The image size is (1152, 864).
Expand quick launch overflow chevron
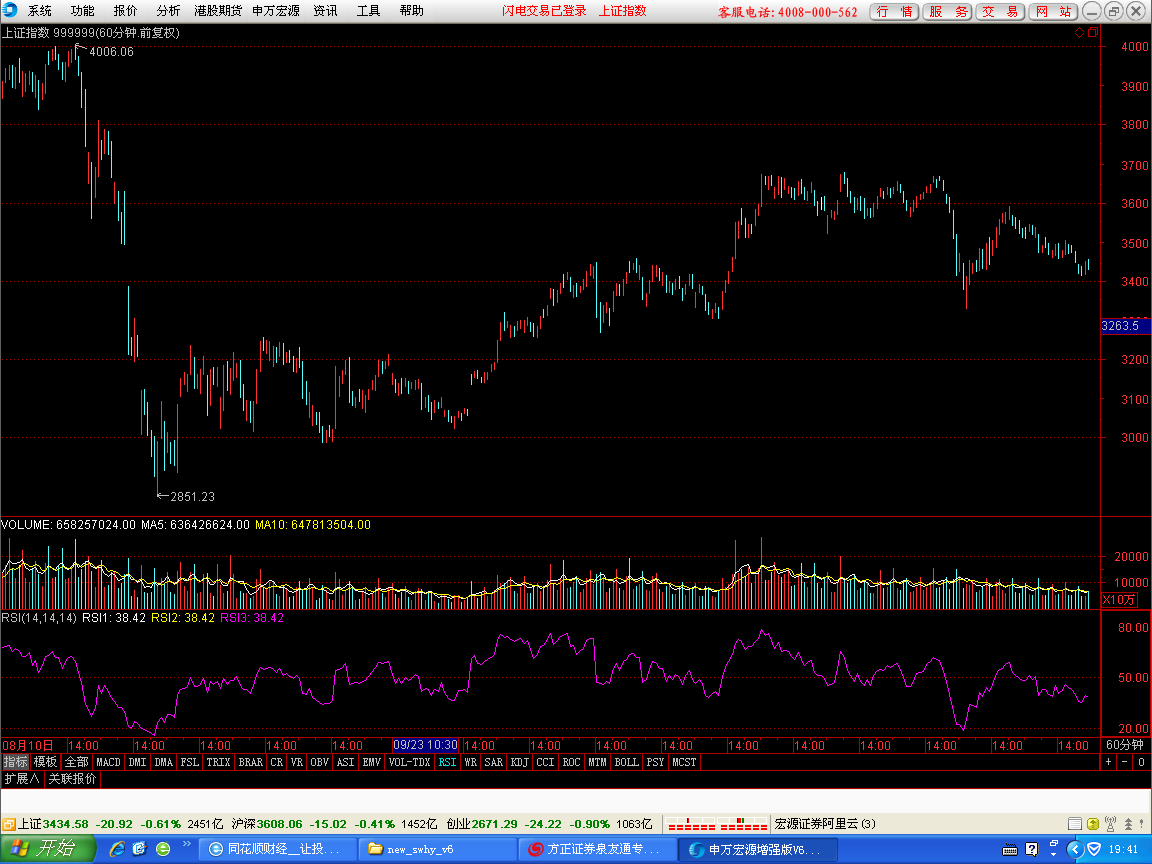point(187,844)
